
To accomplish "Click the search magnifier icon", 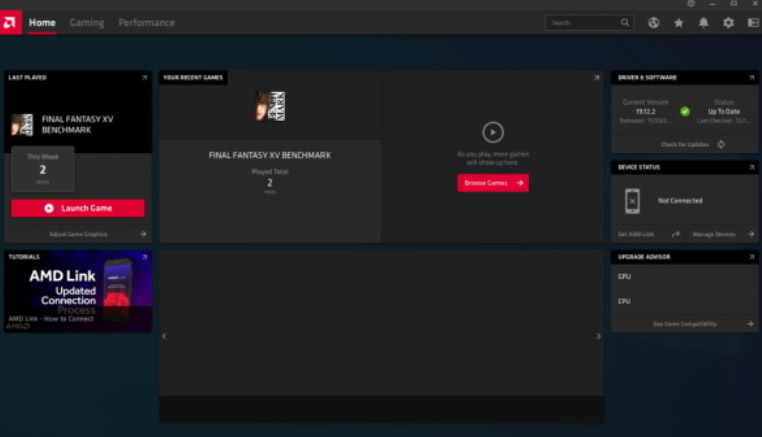I will [x=625, y=22].
